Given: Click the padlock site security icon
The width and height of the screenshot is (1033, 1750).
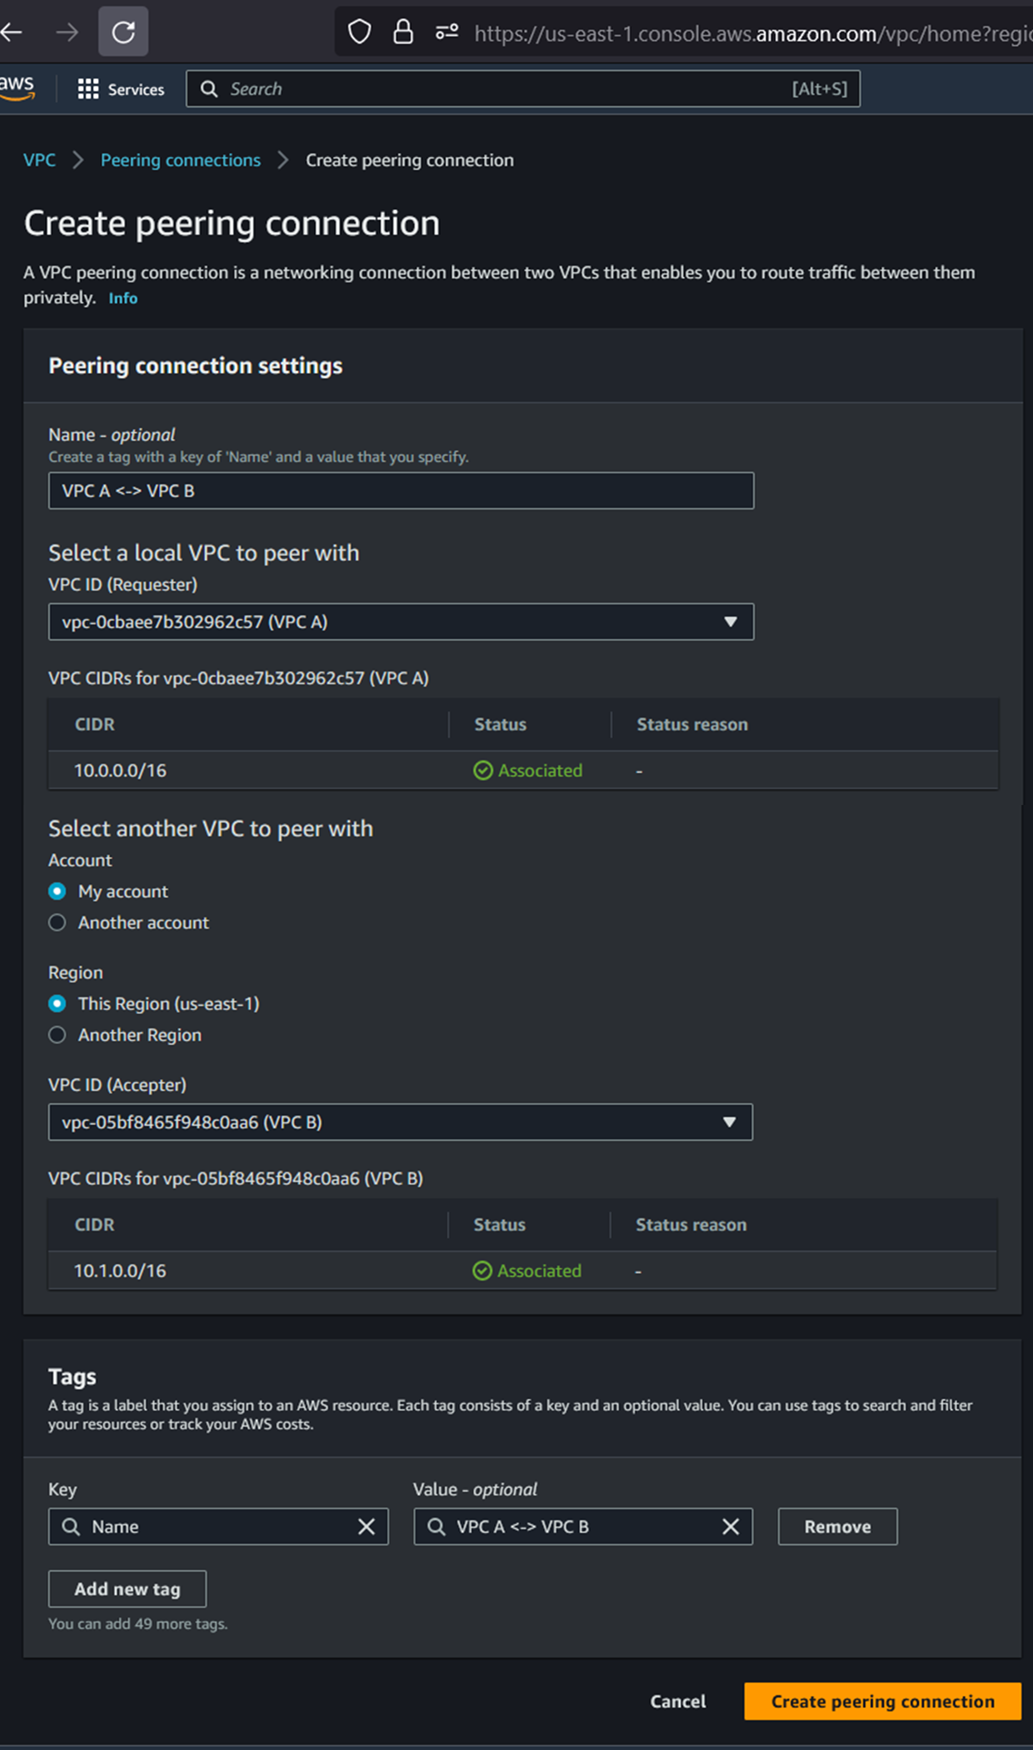Looking at the screenshot, I should pos(403,32).
